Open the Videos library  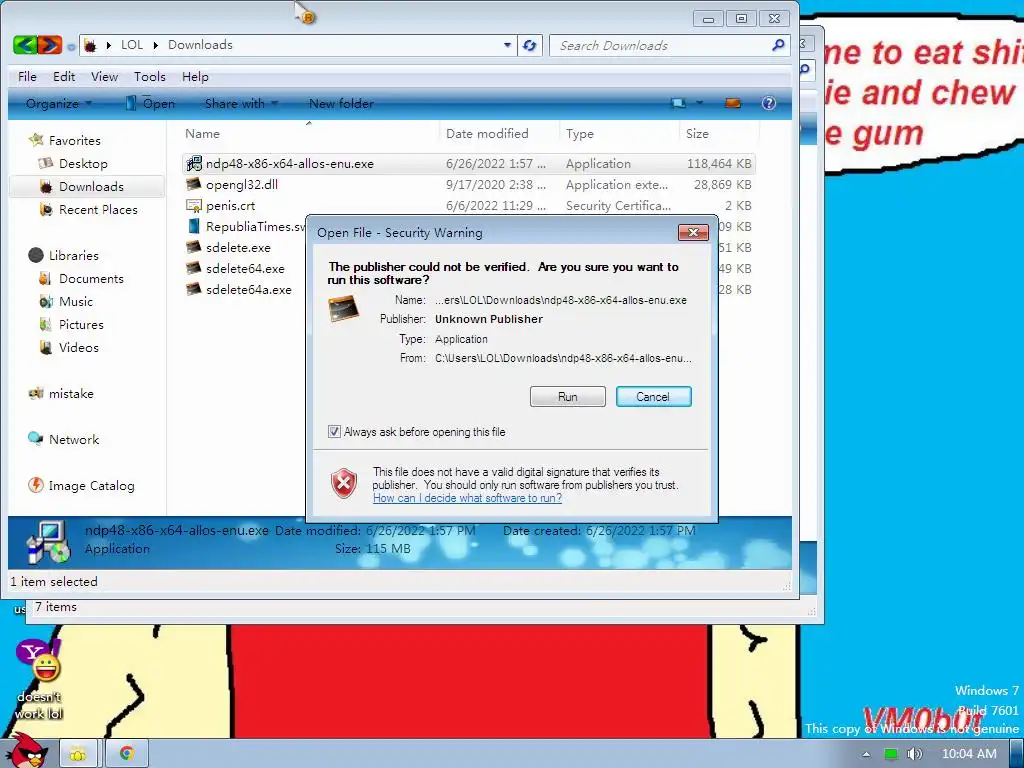[x=78, y=347]
